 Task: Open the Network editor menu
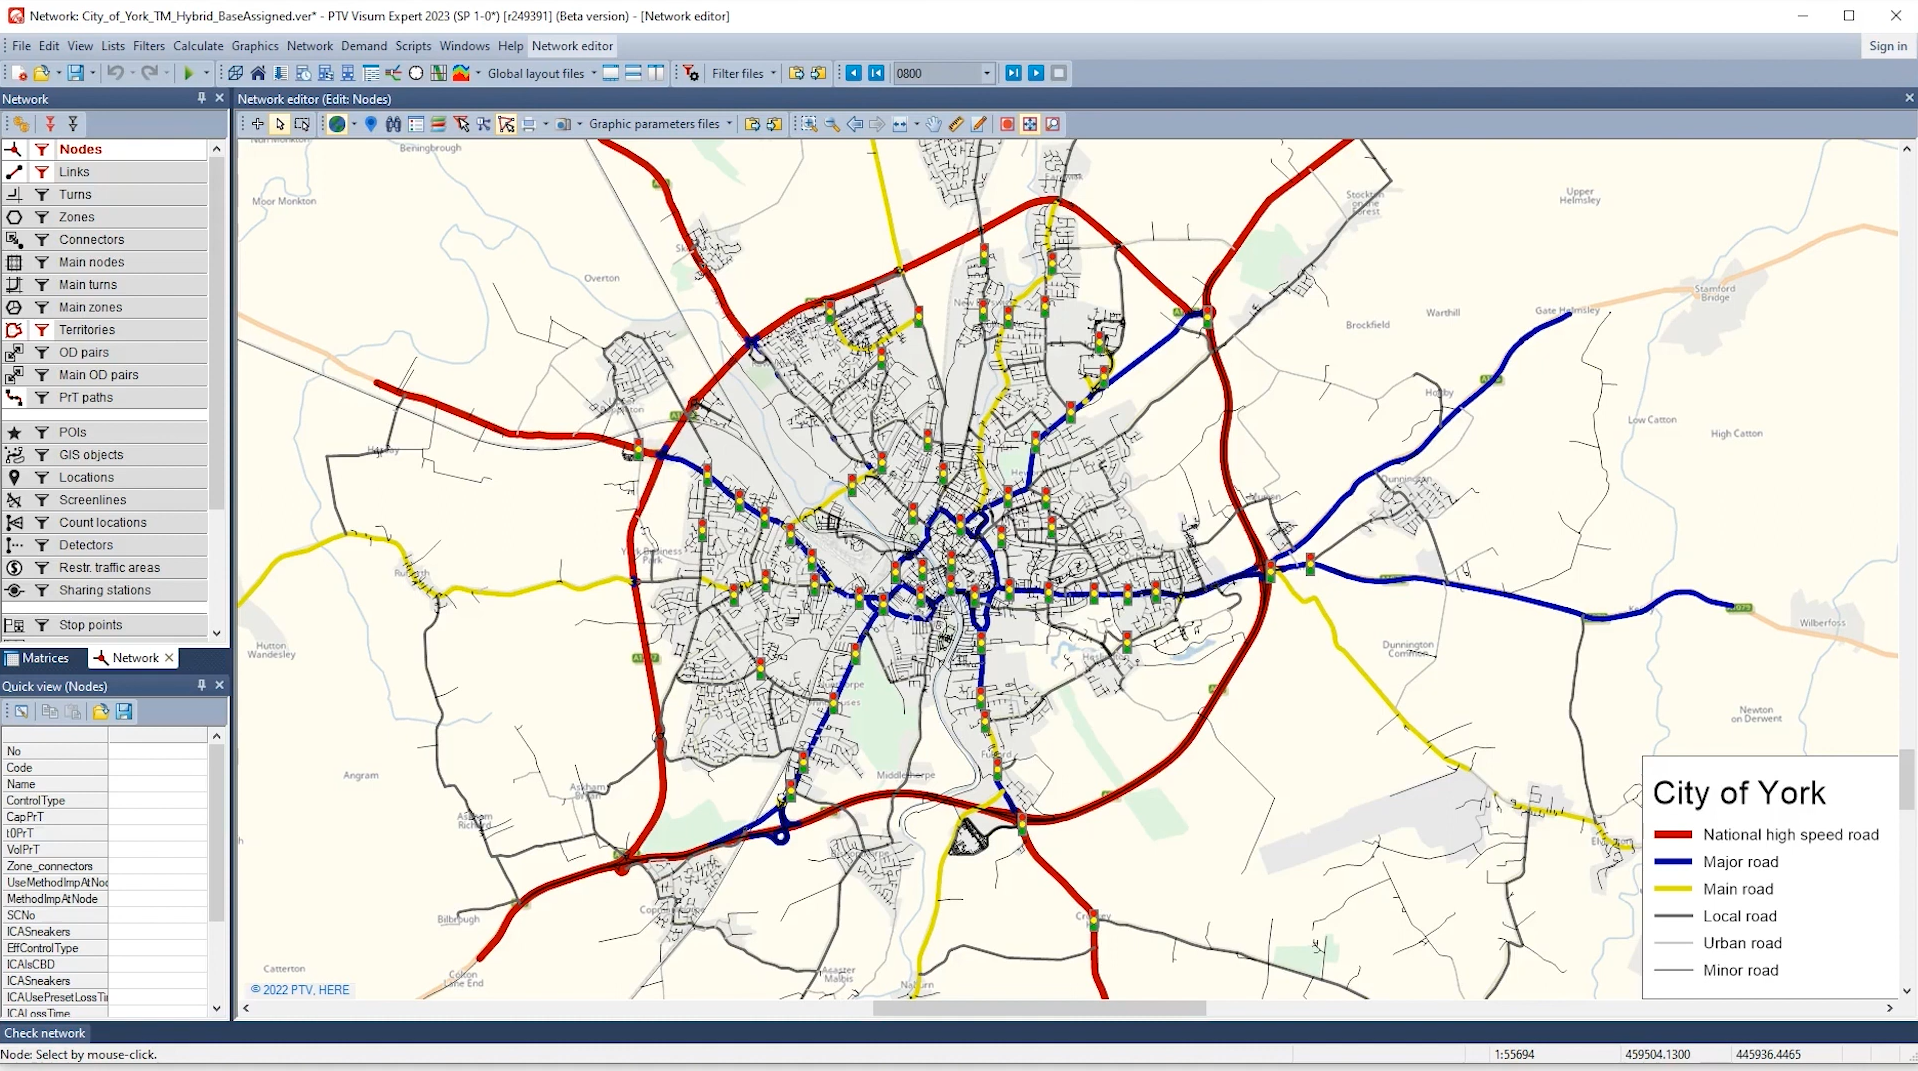pyautogui.click(x=572, y=46)
